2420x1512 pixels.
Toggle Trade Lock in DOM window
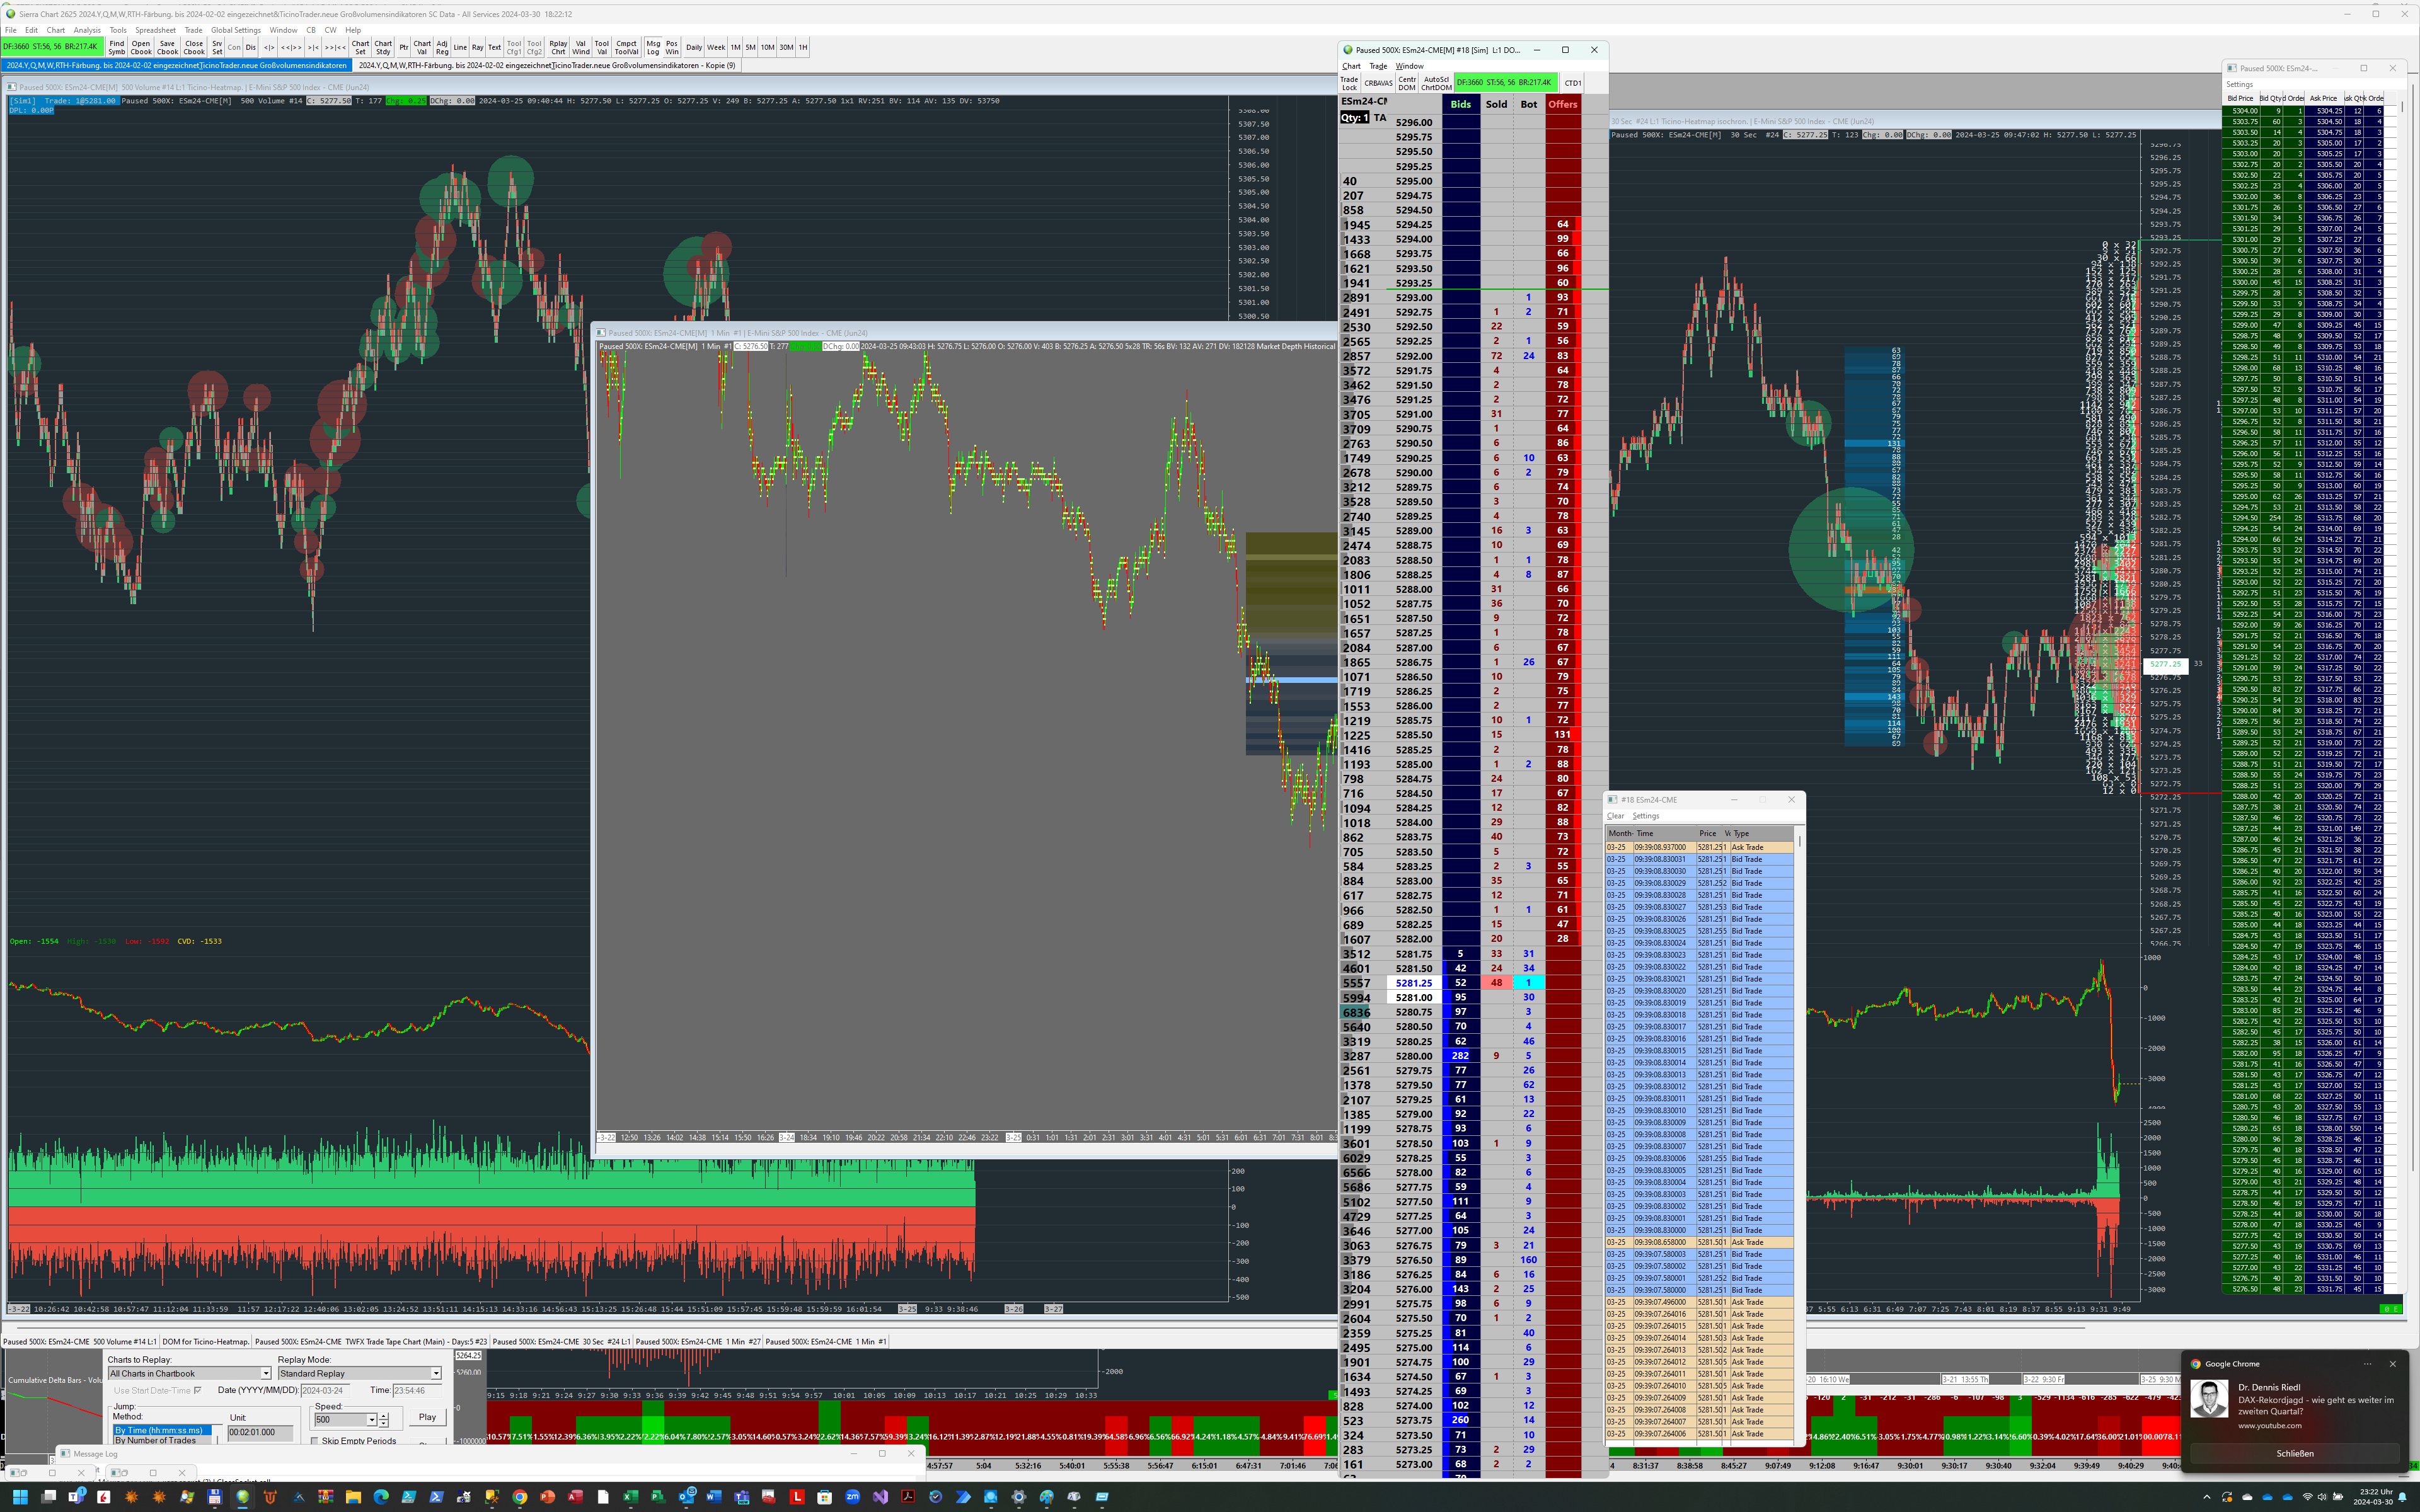pos(1349,83)
